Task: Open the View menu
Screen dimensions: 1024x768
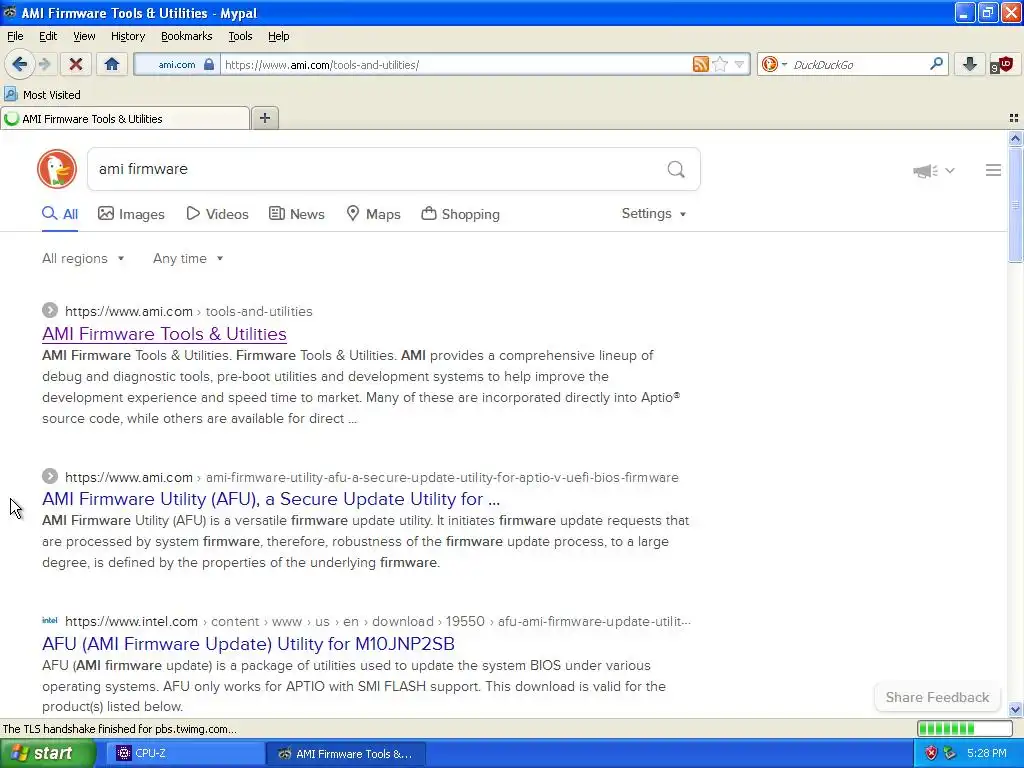Action: pyautogui.click(x=84, y=36)
